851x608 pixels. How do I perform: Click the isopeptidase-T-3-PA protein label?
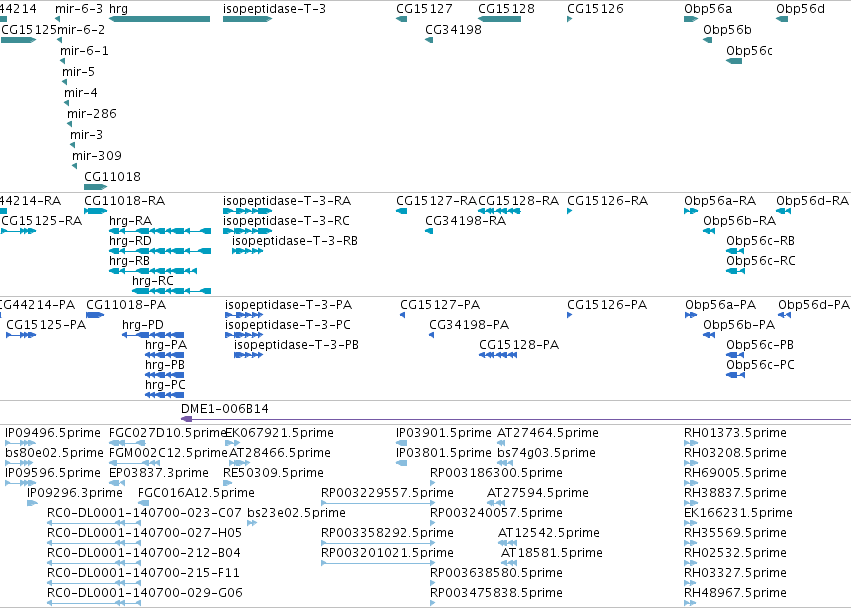[289, 305]
